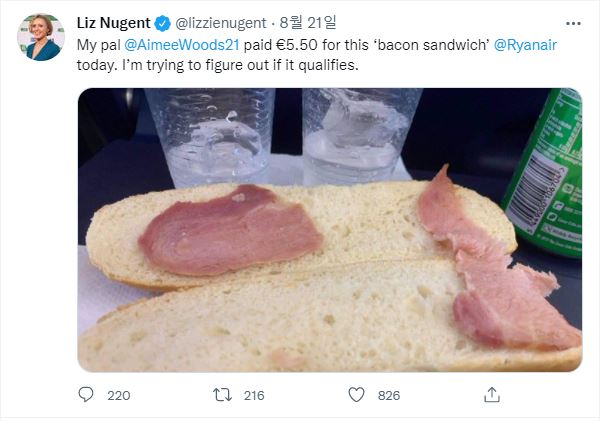Screen dimensions: 601x421
Task: Open the share tweet icon
Action: point(491,395)
